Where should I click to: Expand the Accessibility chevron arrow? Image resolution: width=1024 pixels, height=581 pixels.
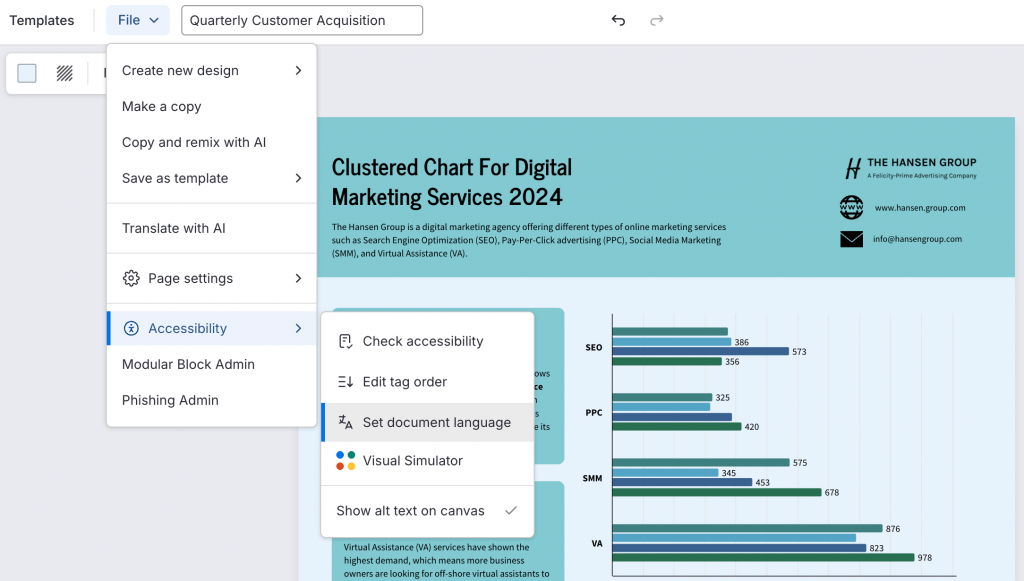[298, 328]
